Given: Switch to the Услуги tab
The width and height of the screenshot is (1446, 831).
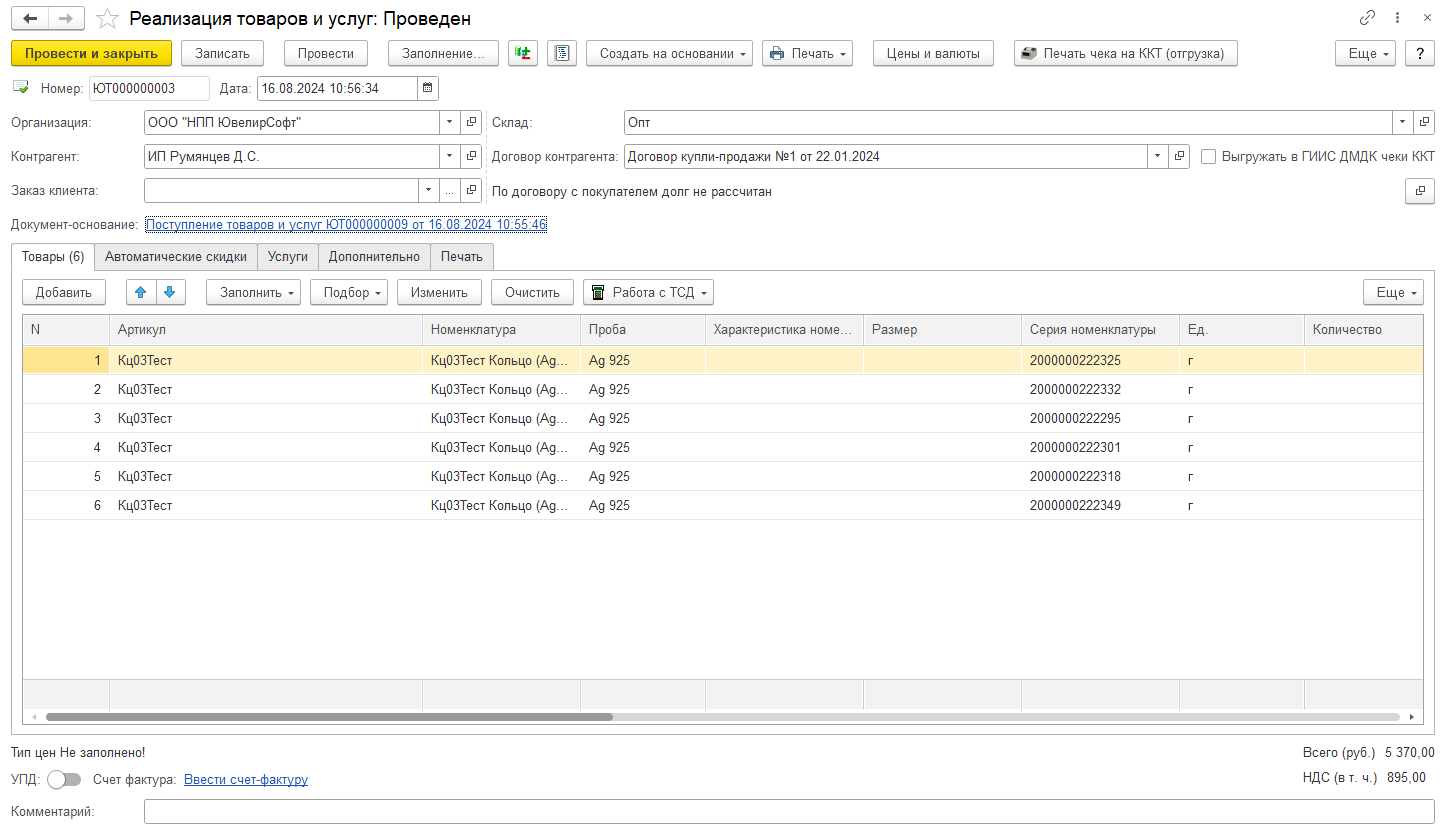Looking at the screenshot, I should [288, 256].
